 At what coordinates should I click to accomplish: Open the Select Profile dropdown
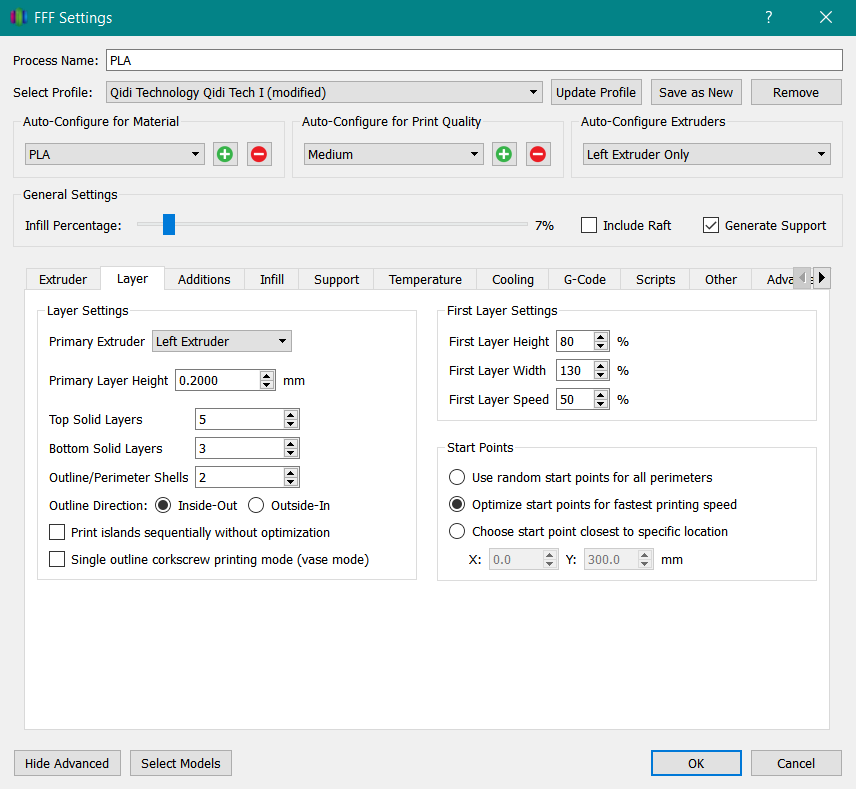tap(324, 93)
